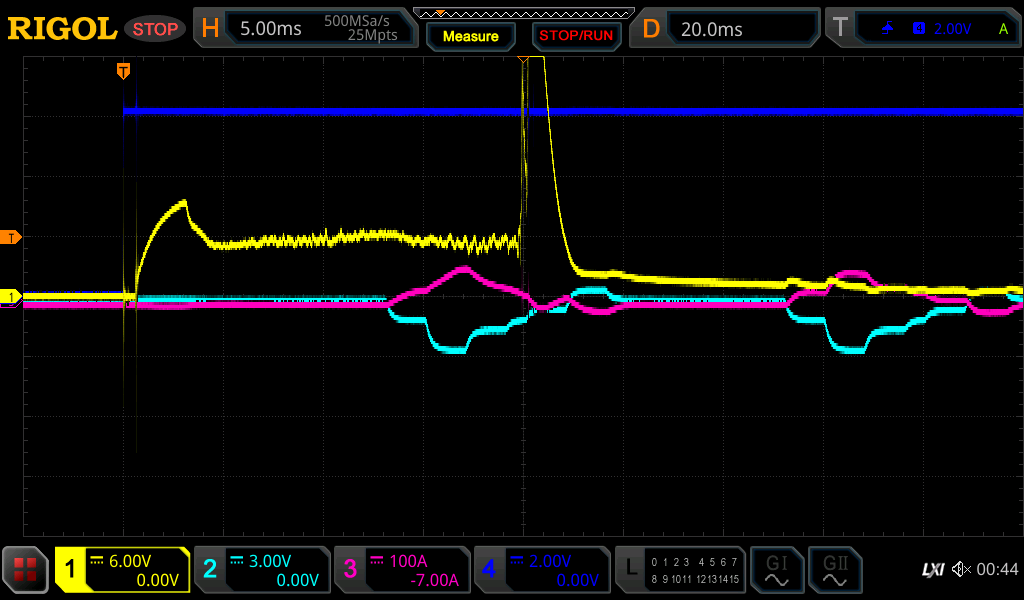This screenshot has width=1024, height=600.
Task: Click the LXI network status icon
Action: point(932,570)
